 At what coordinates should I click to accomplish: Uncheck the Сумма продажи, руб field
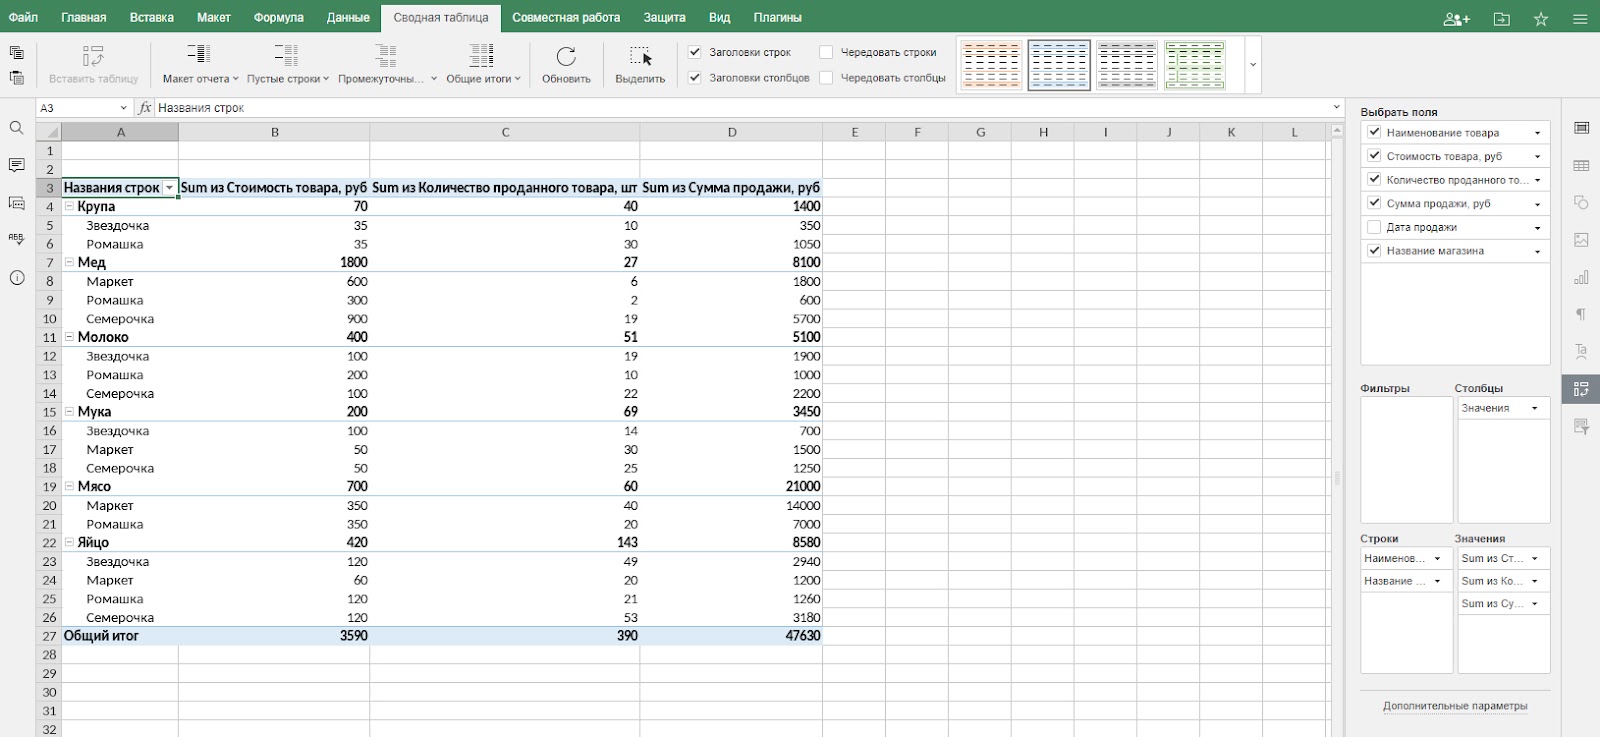click(1374, 203)
